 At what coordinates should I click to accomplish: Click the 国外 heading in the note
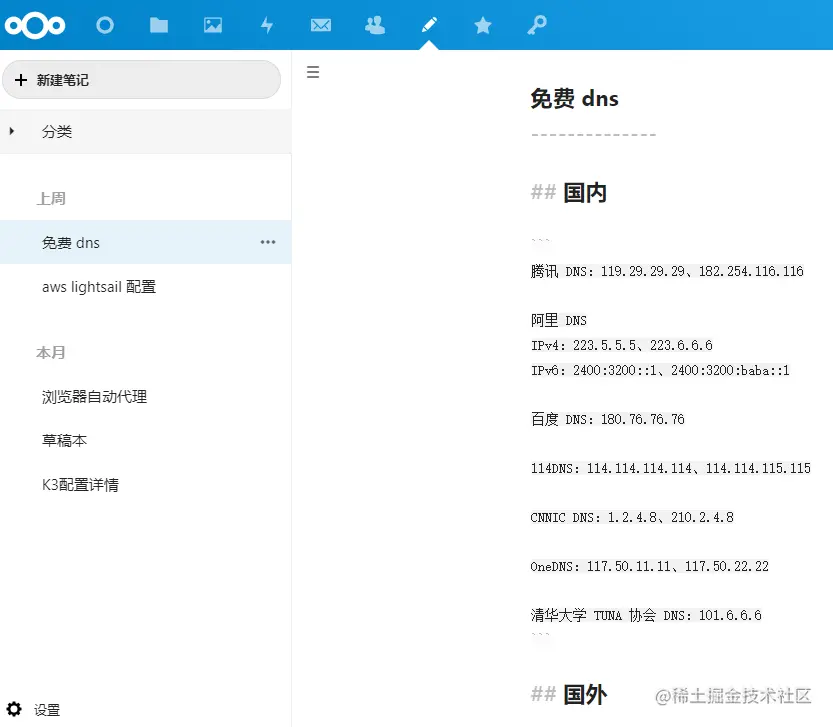[x=584, y=695]
